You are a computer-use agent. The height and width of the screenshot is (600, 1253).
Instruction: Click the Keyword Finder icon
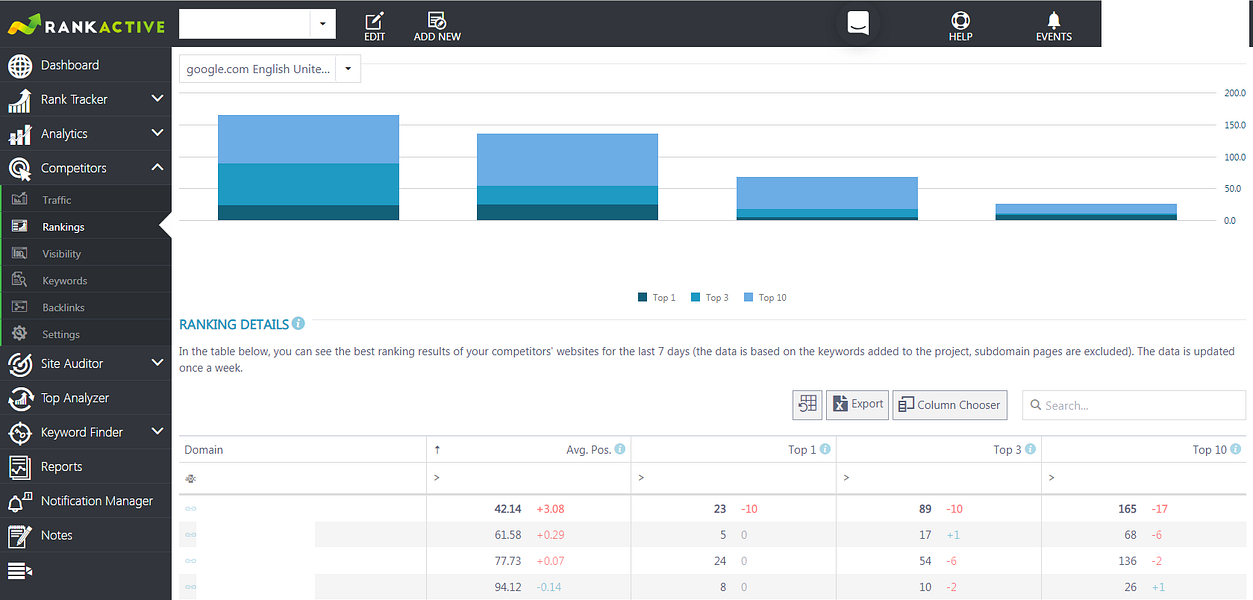coord(20,433)
